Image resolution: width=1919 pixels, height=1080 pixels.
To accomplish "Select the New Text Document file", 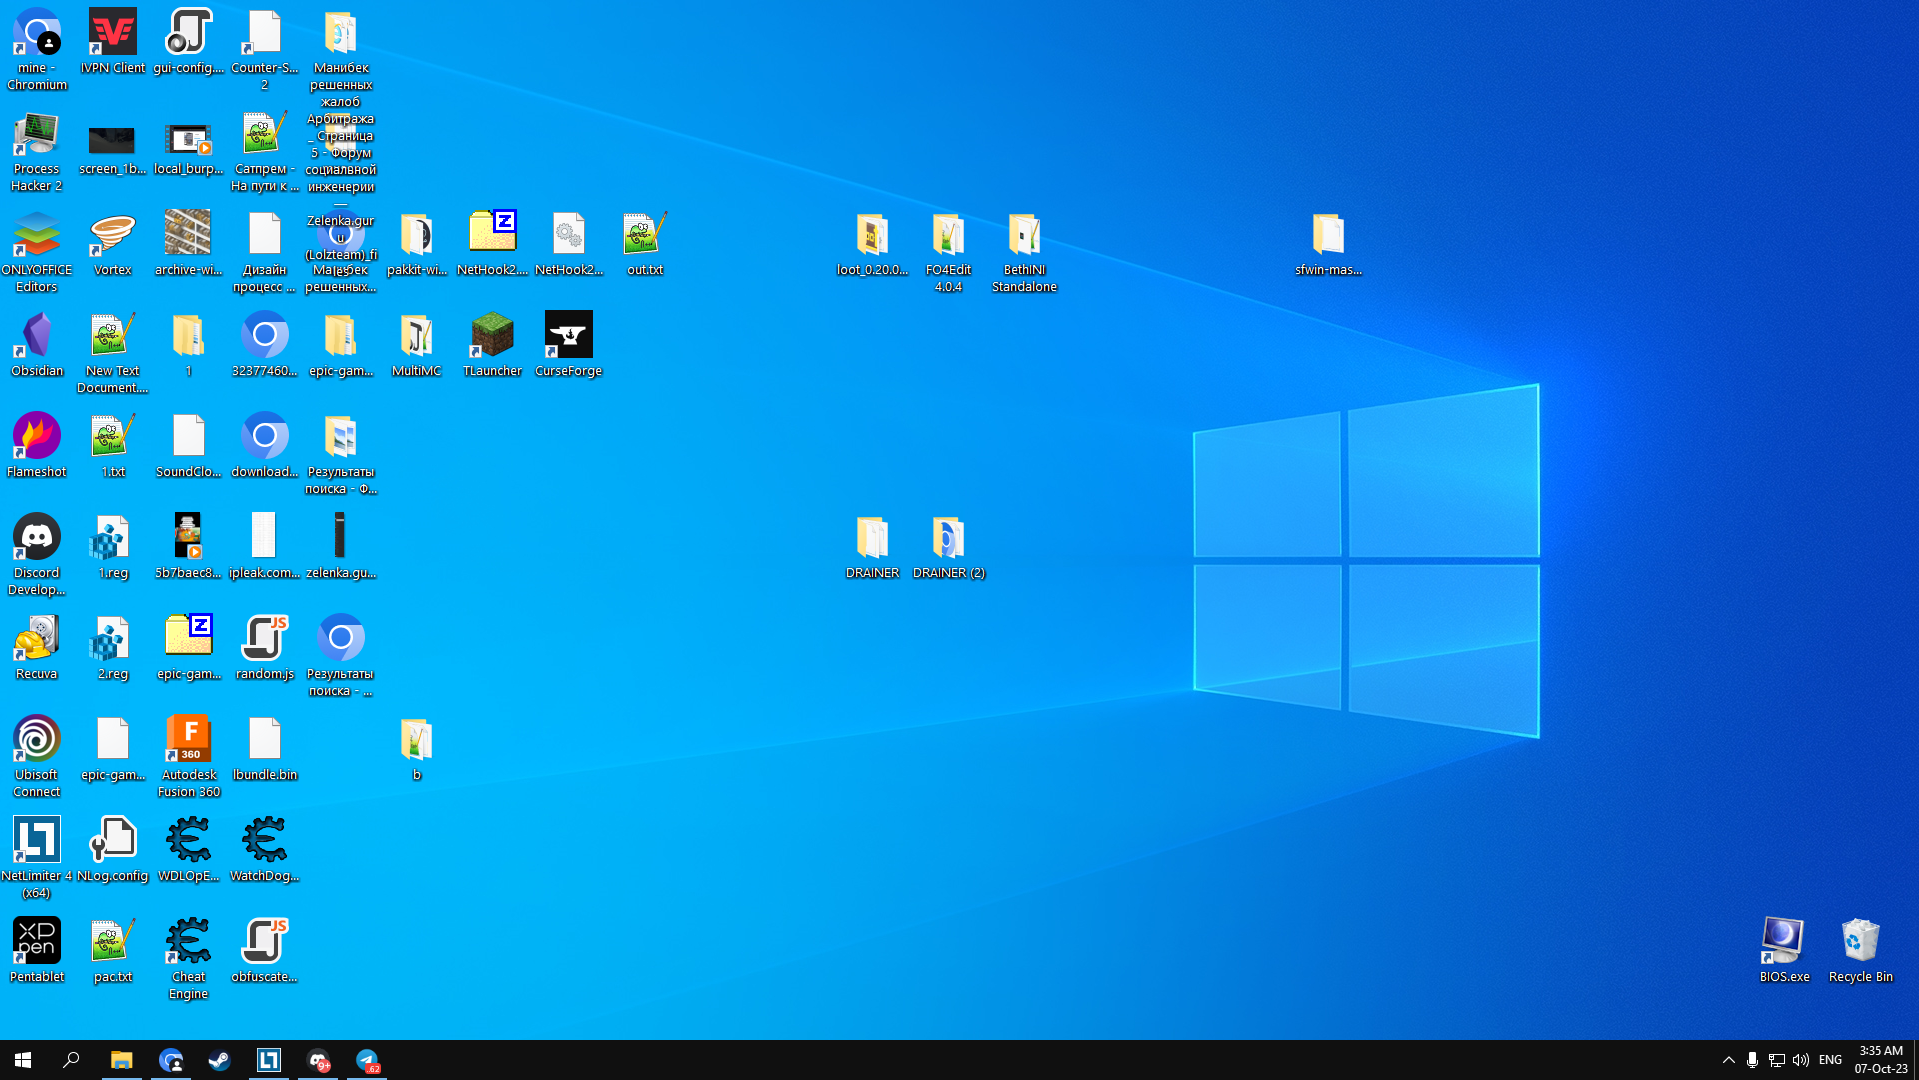I will (112, 354).
